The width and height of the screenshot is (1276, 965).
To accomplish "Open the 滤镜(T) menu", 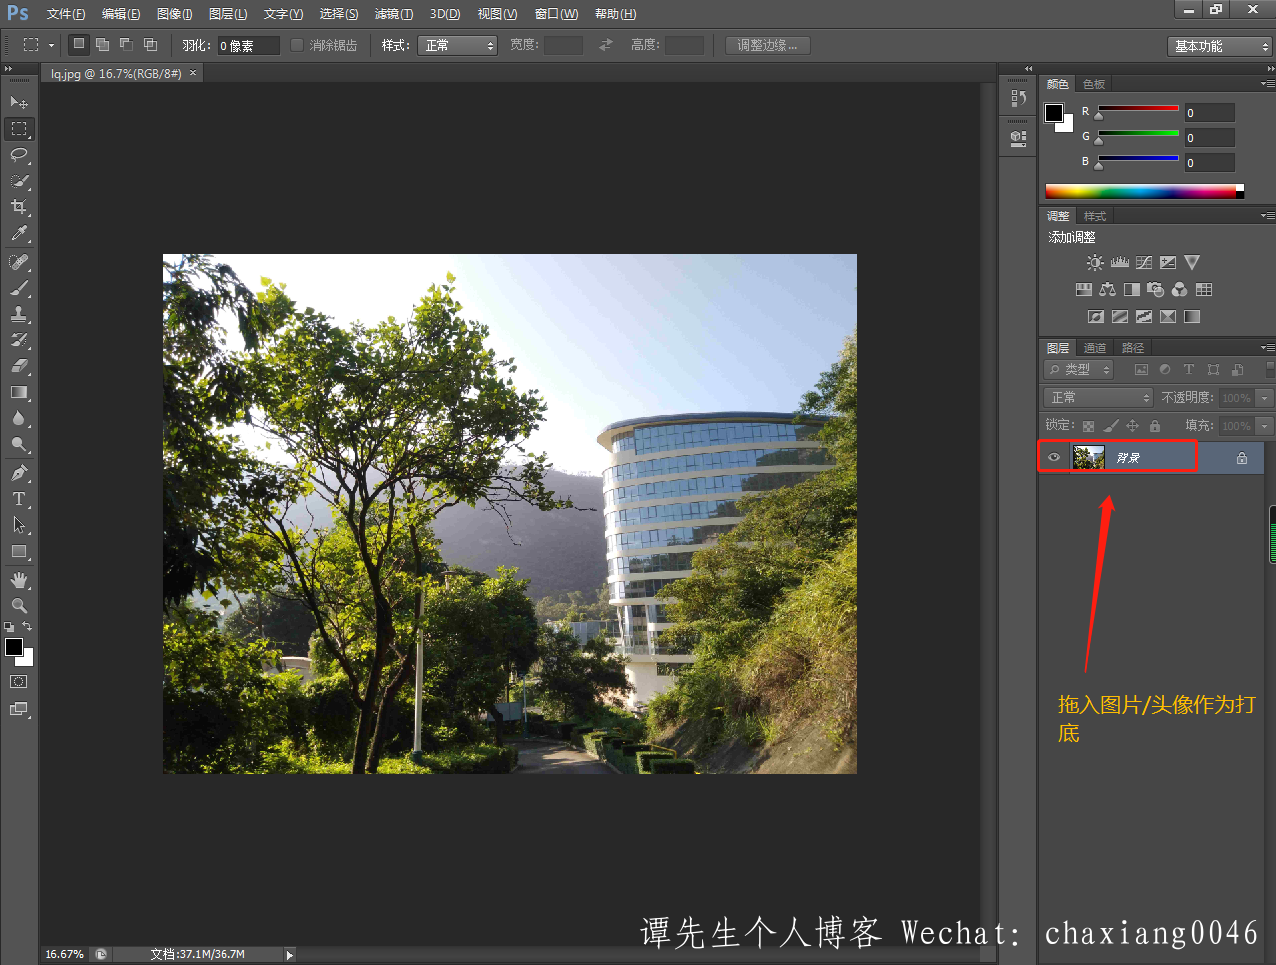I will [393, 14].
